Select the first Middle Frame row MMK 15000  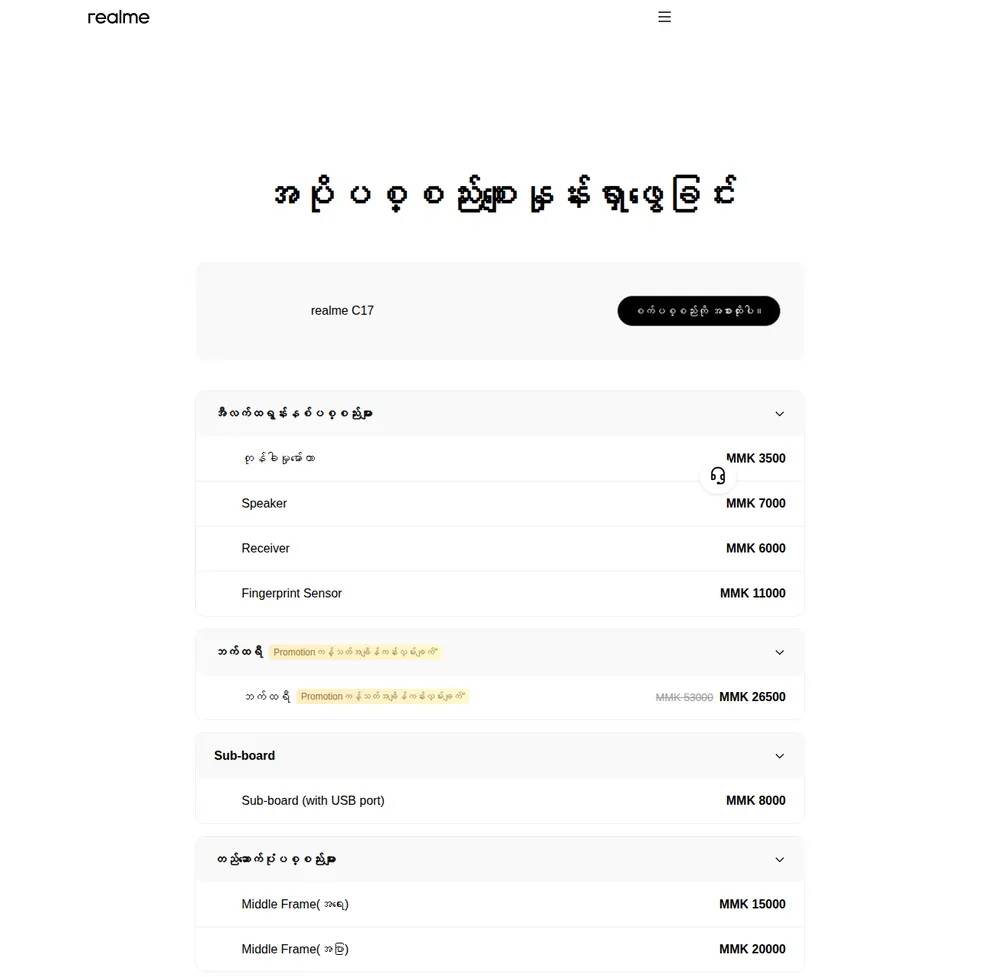coord(500,904)
